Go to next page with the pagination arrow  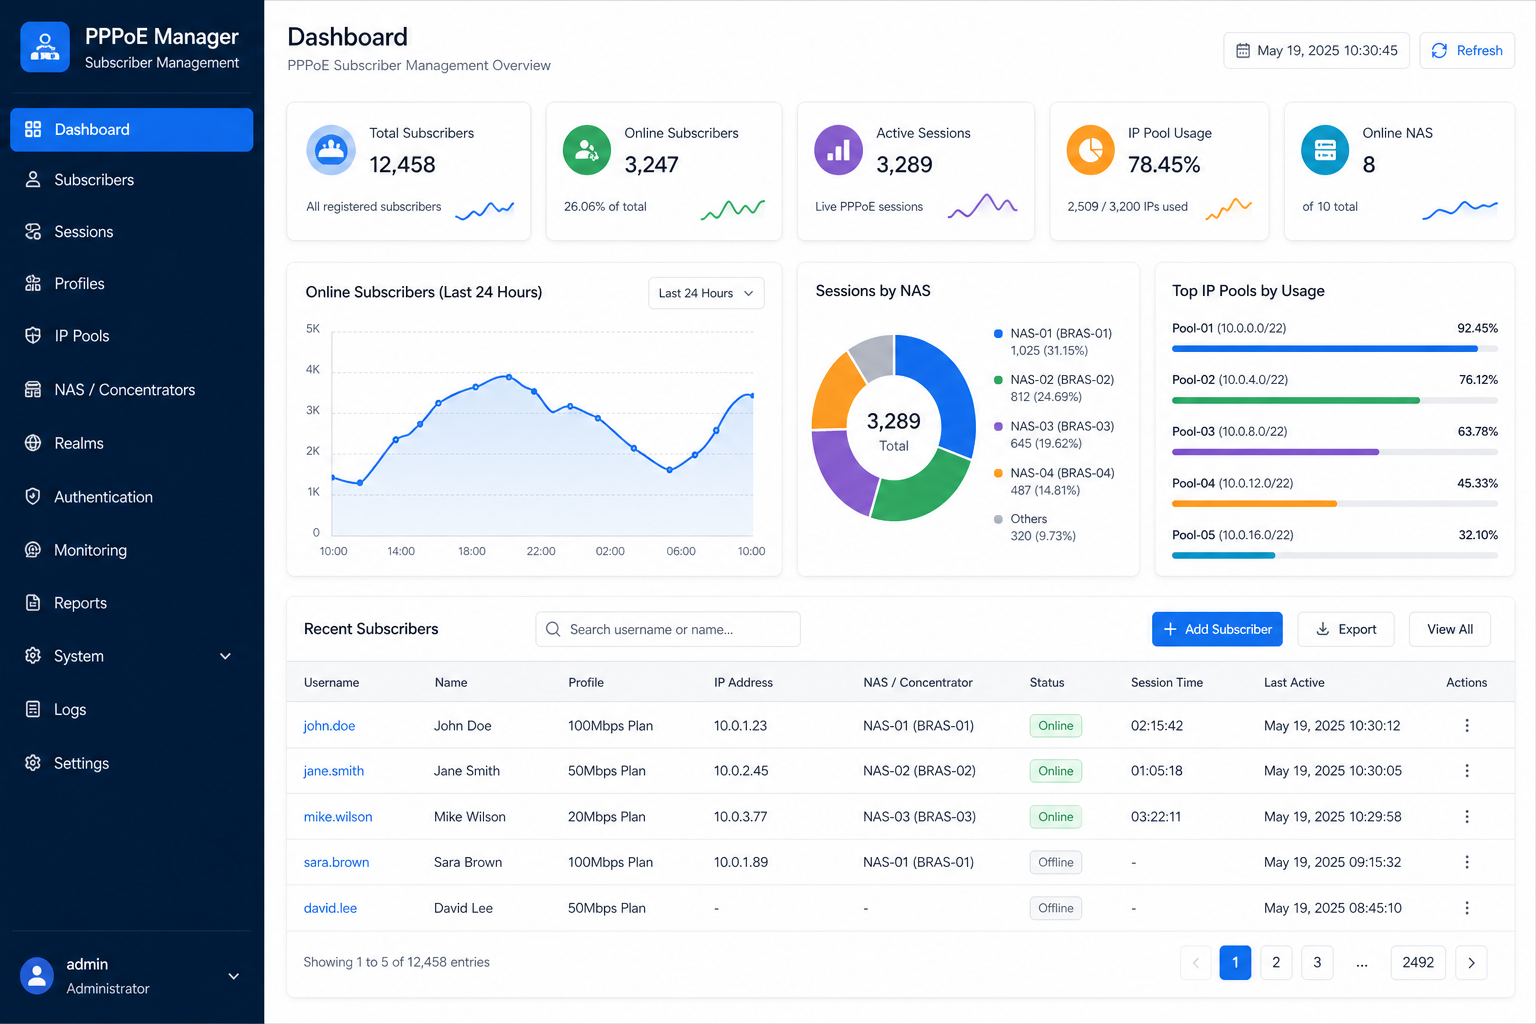pos(1471,962)
